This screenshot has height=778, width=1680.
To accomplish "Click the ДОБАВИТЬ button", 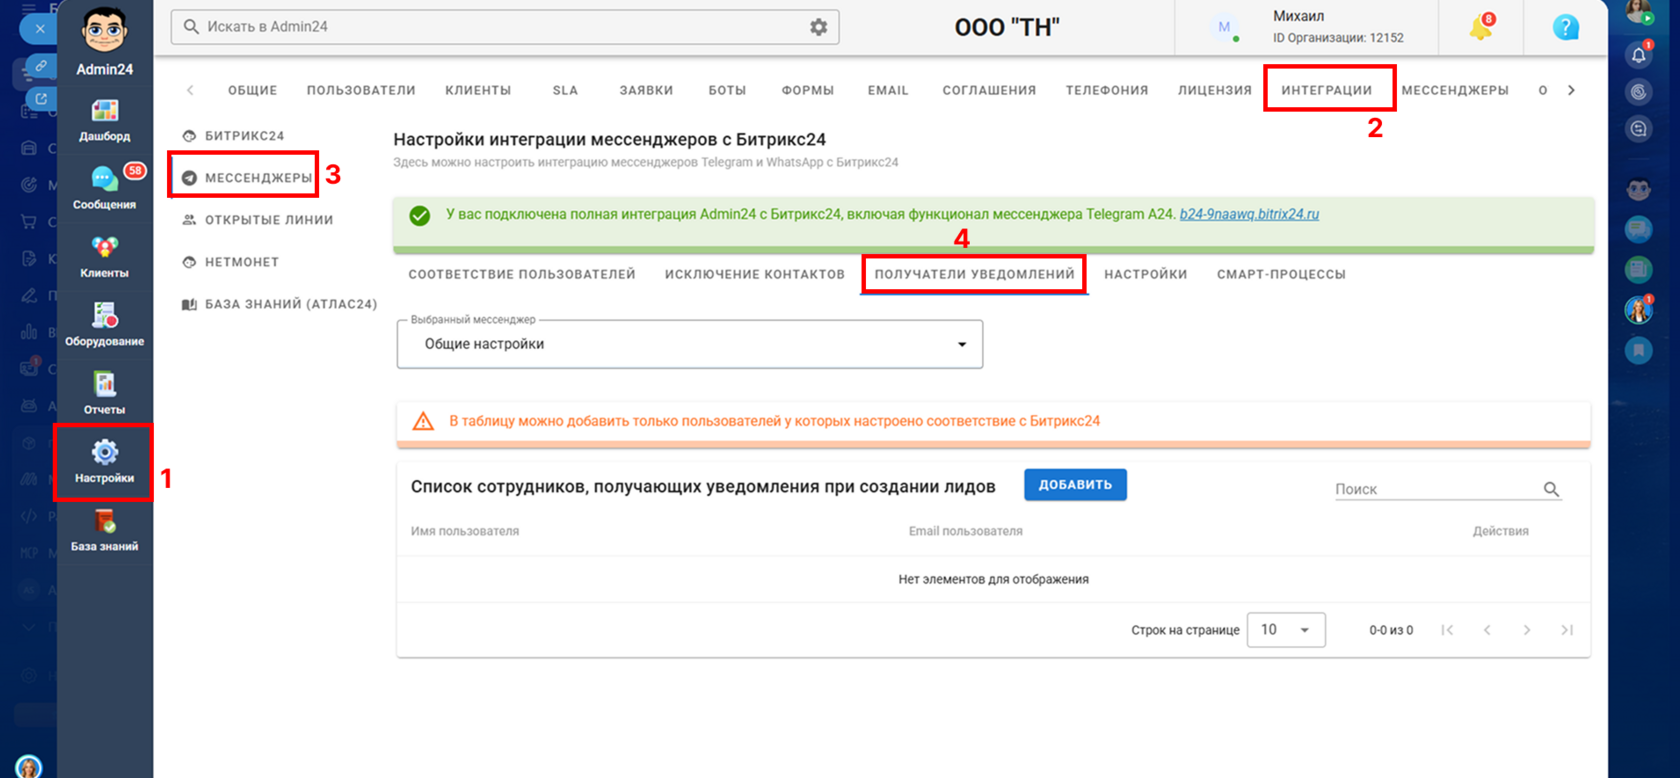I will pyautogui.click(x=1075, y=485).
